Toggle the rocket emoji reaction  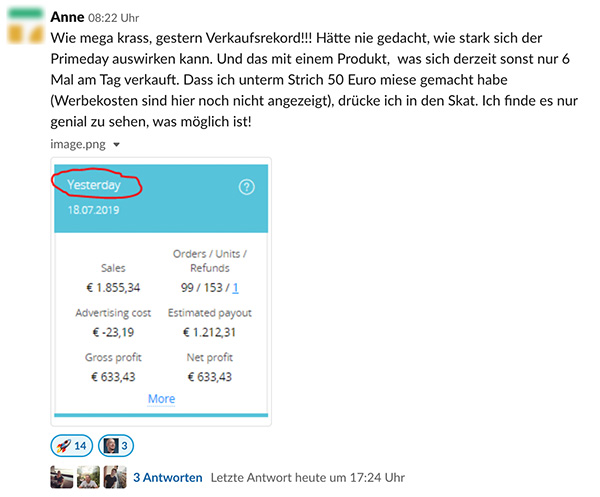point(72,446)
